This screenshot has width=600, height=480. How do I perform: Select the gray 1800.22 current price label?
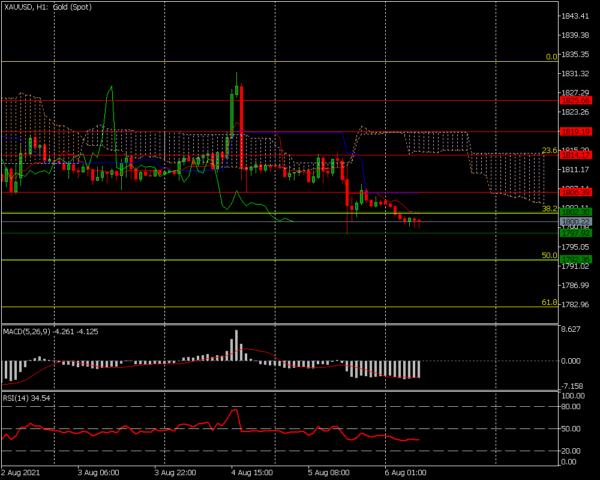click(576, 222)
